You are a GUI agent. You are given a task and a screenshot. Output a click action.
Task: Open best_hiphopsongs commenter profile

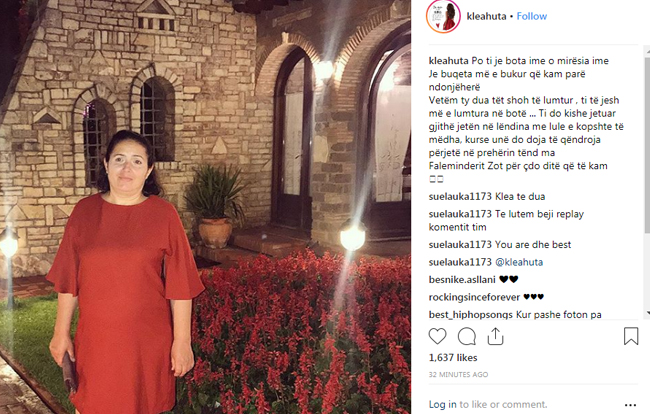[x=471, y=315]
